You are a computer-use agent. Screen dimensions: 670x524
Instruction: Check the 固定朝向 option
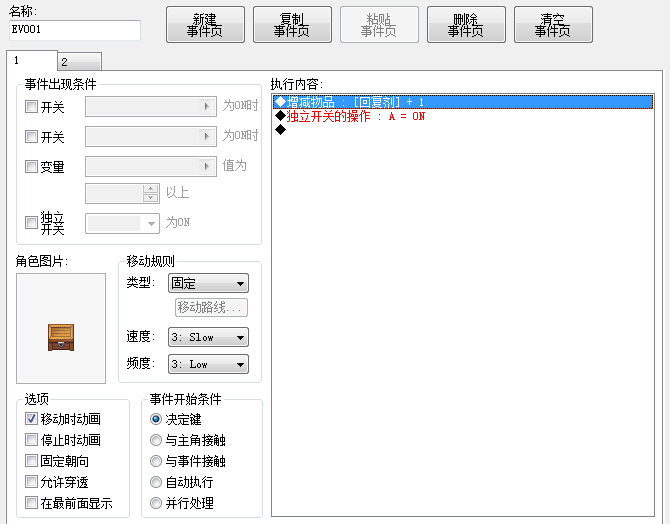[31, 460]
